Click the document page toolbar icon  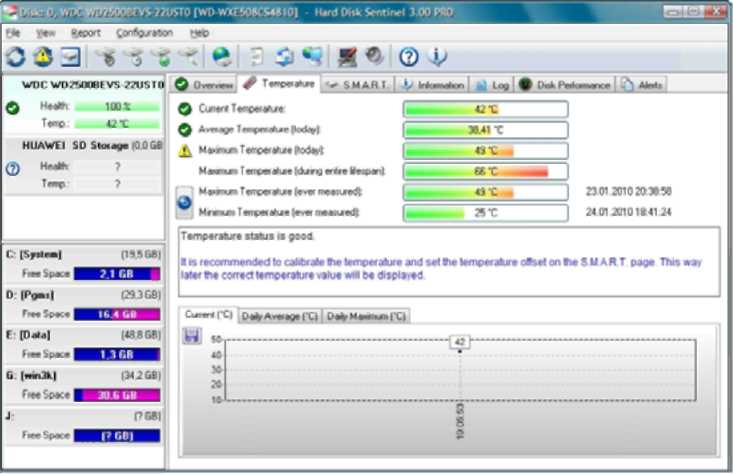coord(256,57)
